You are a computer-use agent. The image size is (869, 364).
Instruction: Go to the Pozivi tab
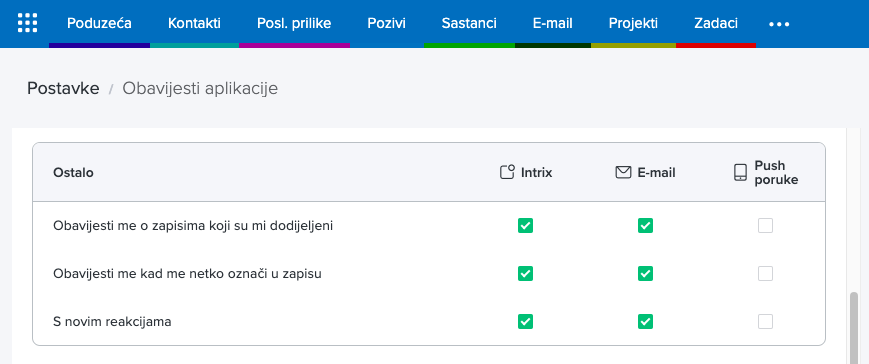pyautogui.click(x=386, y=23)
